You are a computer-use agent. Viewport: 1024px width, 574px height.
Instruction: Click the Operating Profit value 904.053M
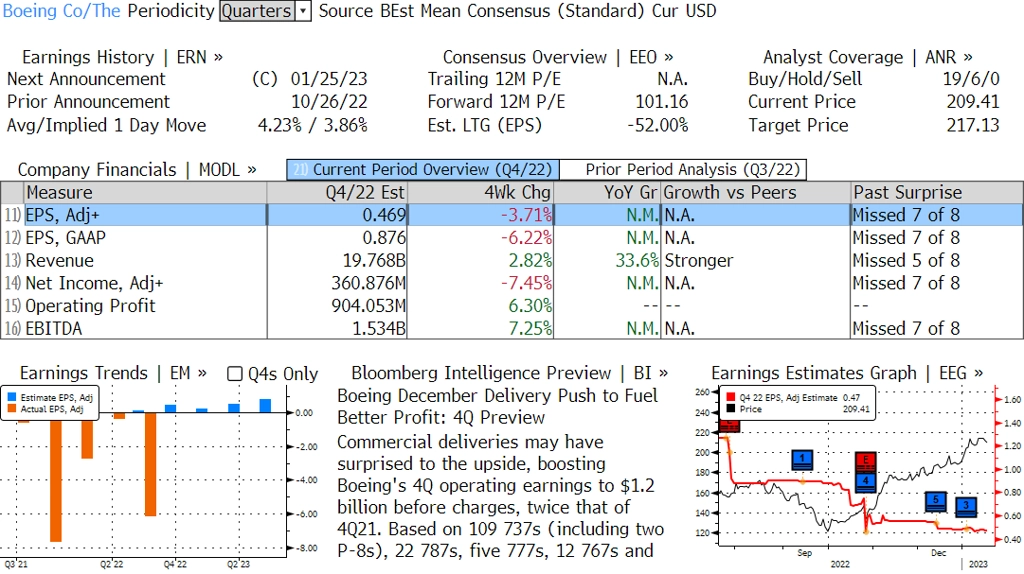368,306
